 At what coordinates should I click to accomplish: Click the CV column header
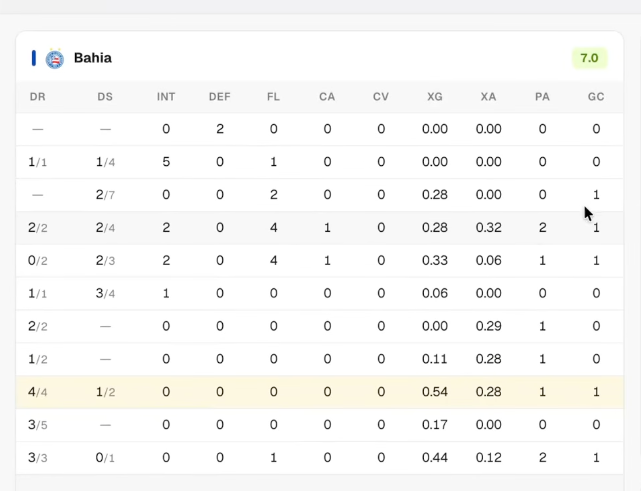(381, 97)
